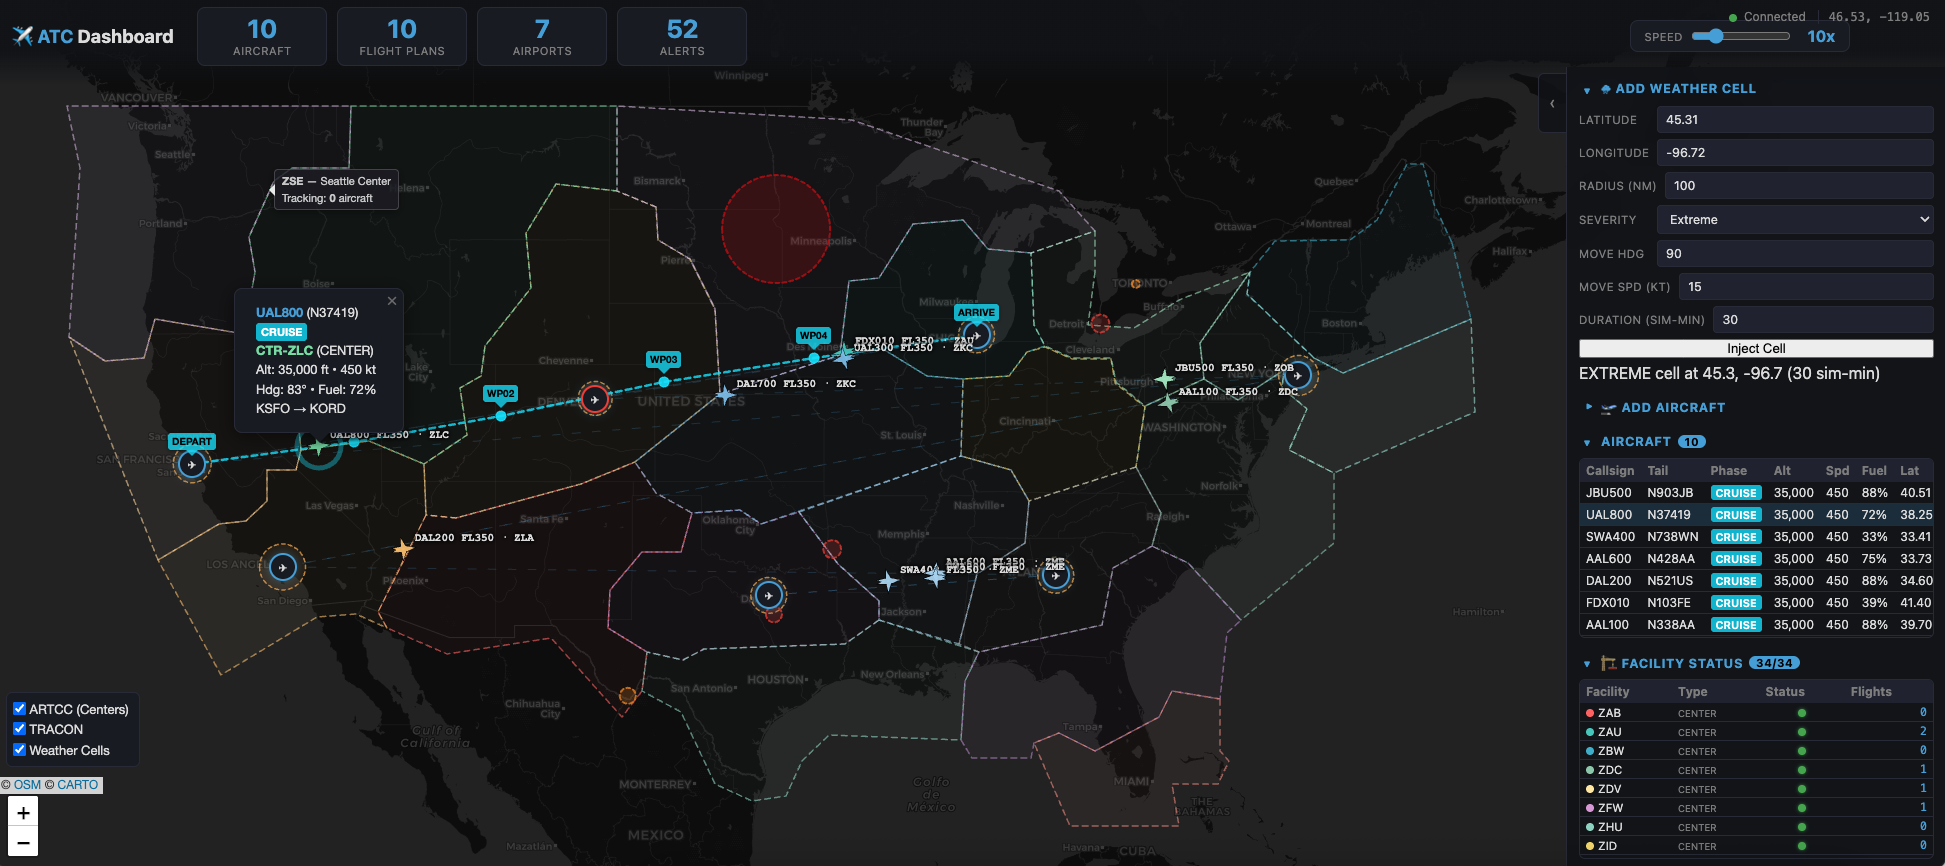This screenshot has height=866, width=1945.
Task: Select the DAL700 aircraft icon on the map
Action: 725,395
